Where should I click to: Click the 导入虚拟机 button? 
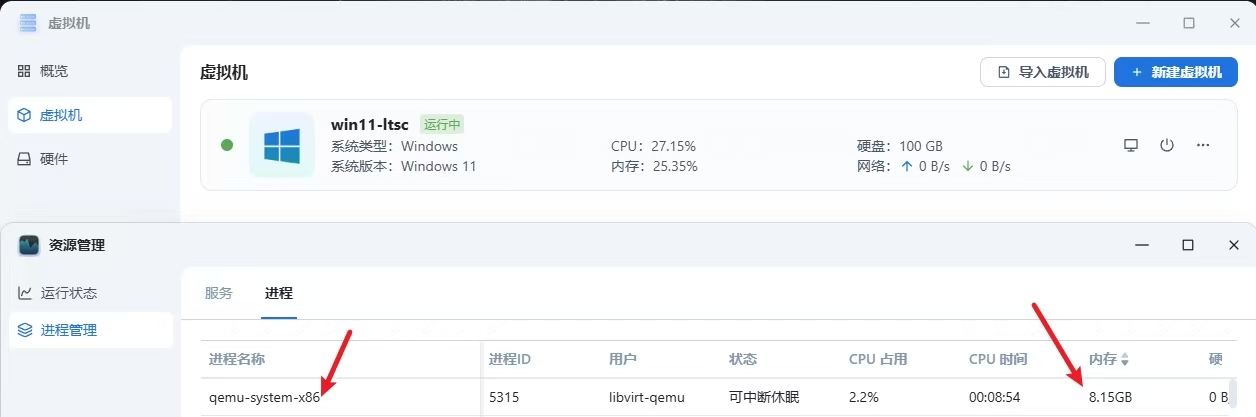1042,72
